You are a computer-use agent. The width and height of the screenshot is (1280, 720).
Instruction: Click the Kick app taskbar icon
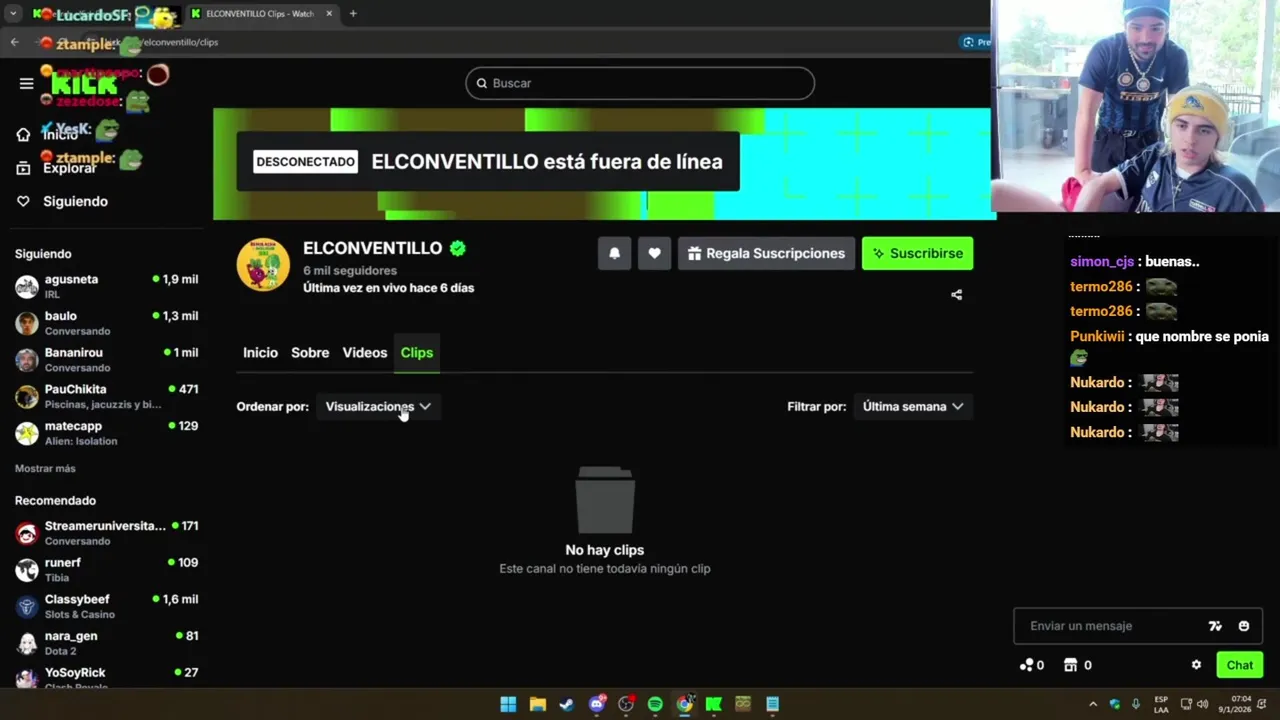pos(714,704)
